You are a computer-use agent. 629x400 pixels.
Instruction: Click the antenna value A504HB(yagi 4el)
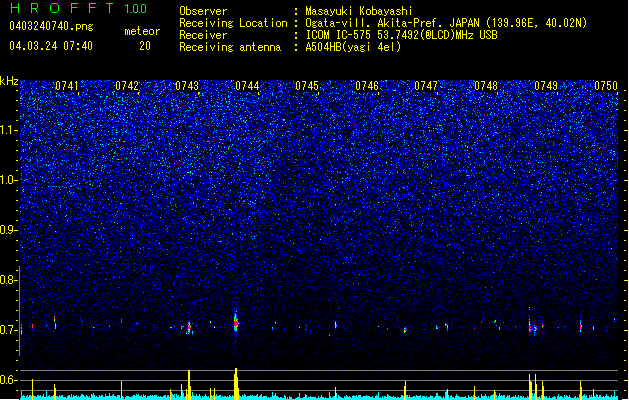(353, 47)
